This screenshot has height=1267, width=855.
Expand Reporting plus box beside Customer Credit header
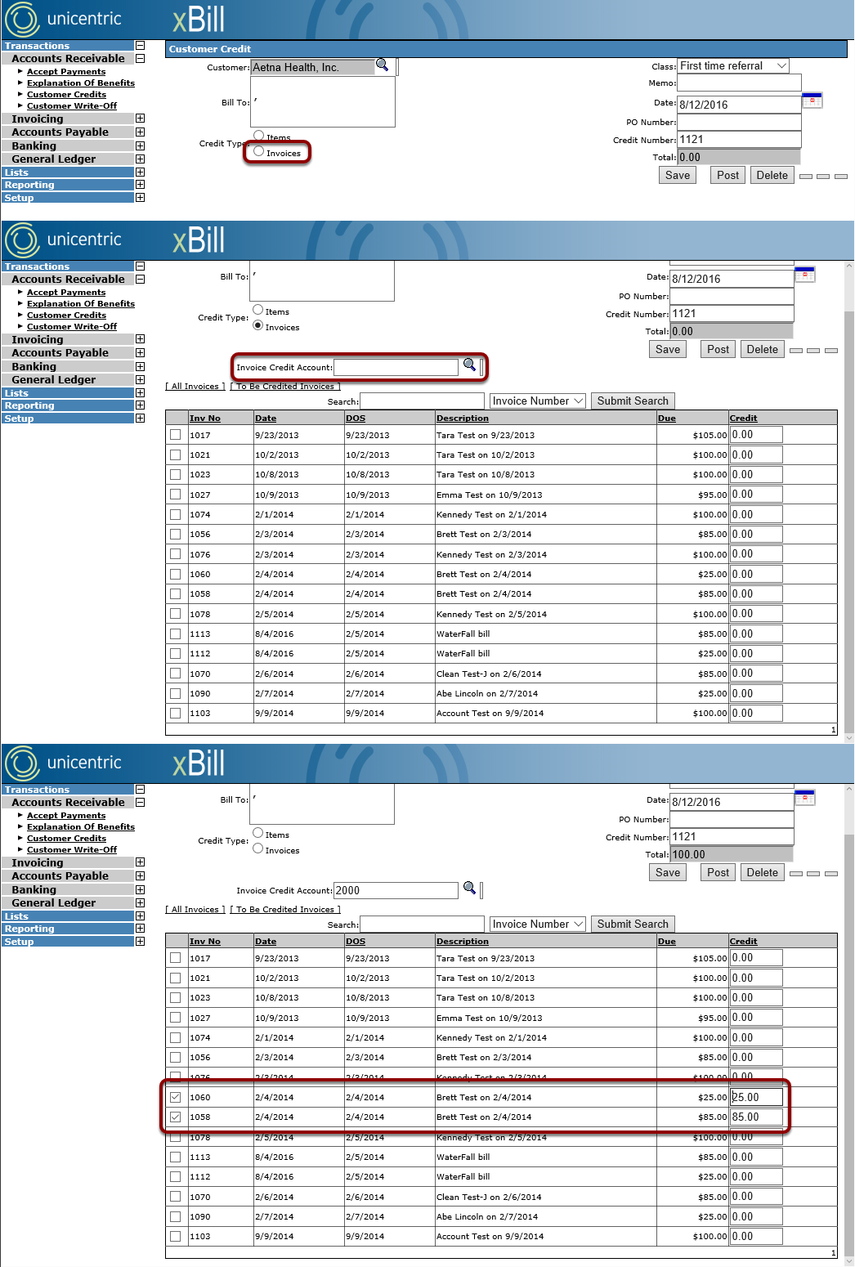click(x=140, y=185)
